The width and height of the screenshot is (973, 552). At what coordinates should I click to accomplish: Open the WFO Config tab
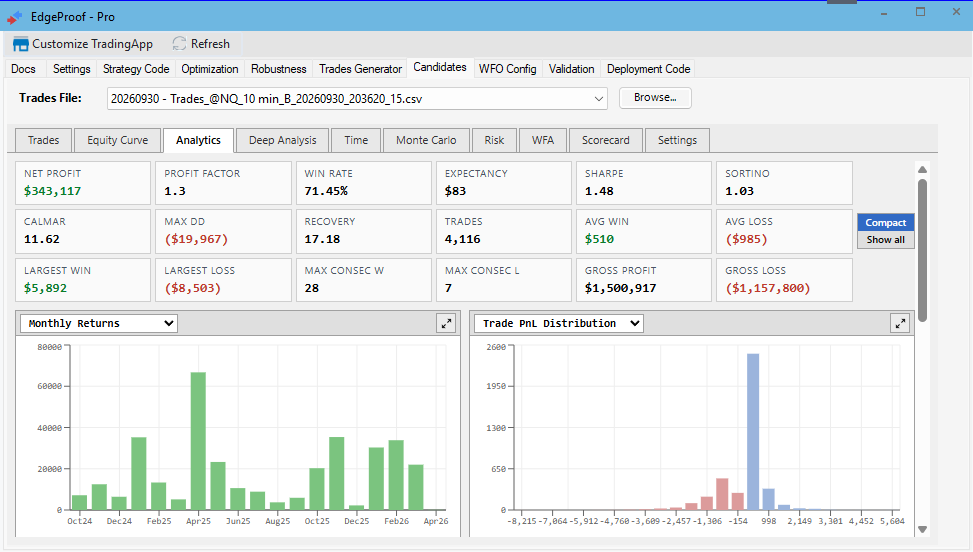(508, 69)
